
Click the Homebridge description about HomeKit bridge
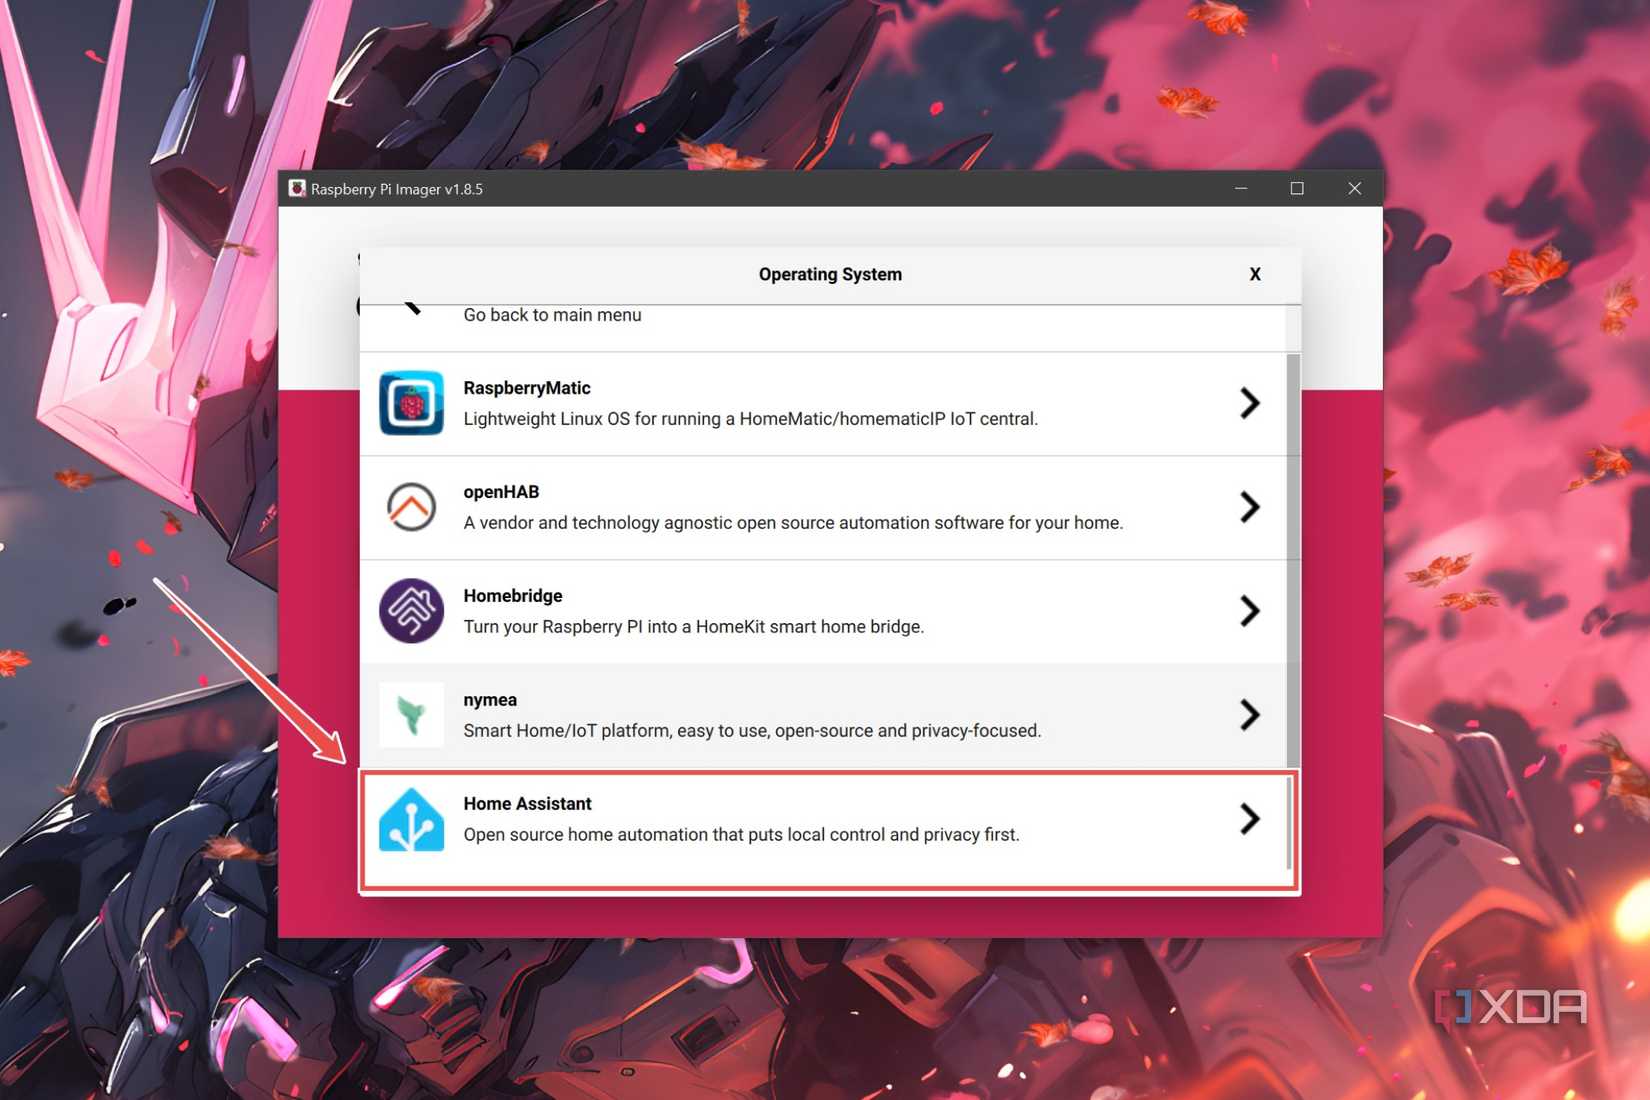(x=694, y=627)
